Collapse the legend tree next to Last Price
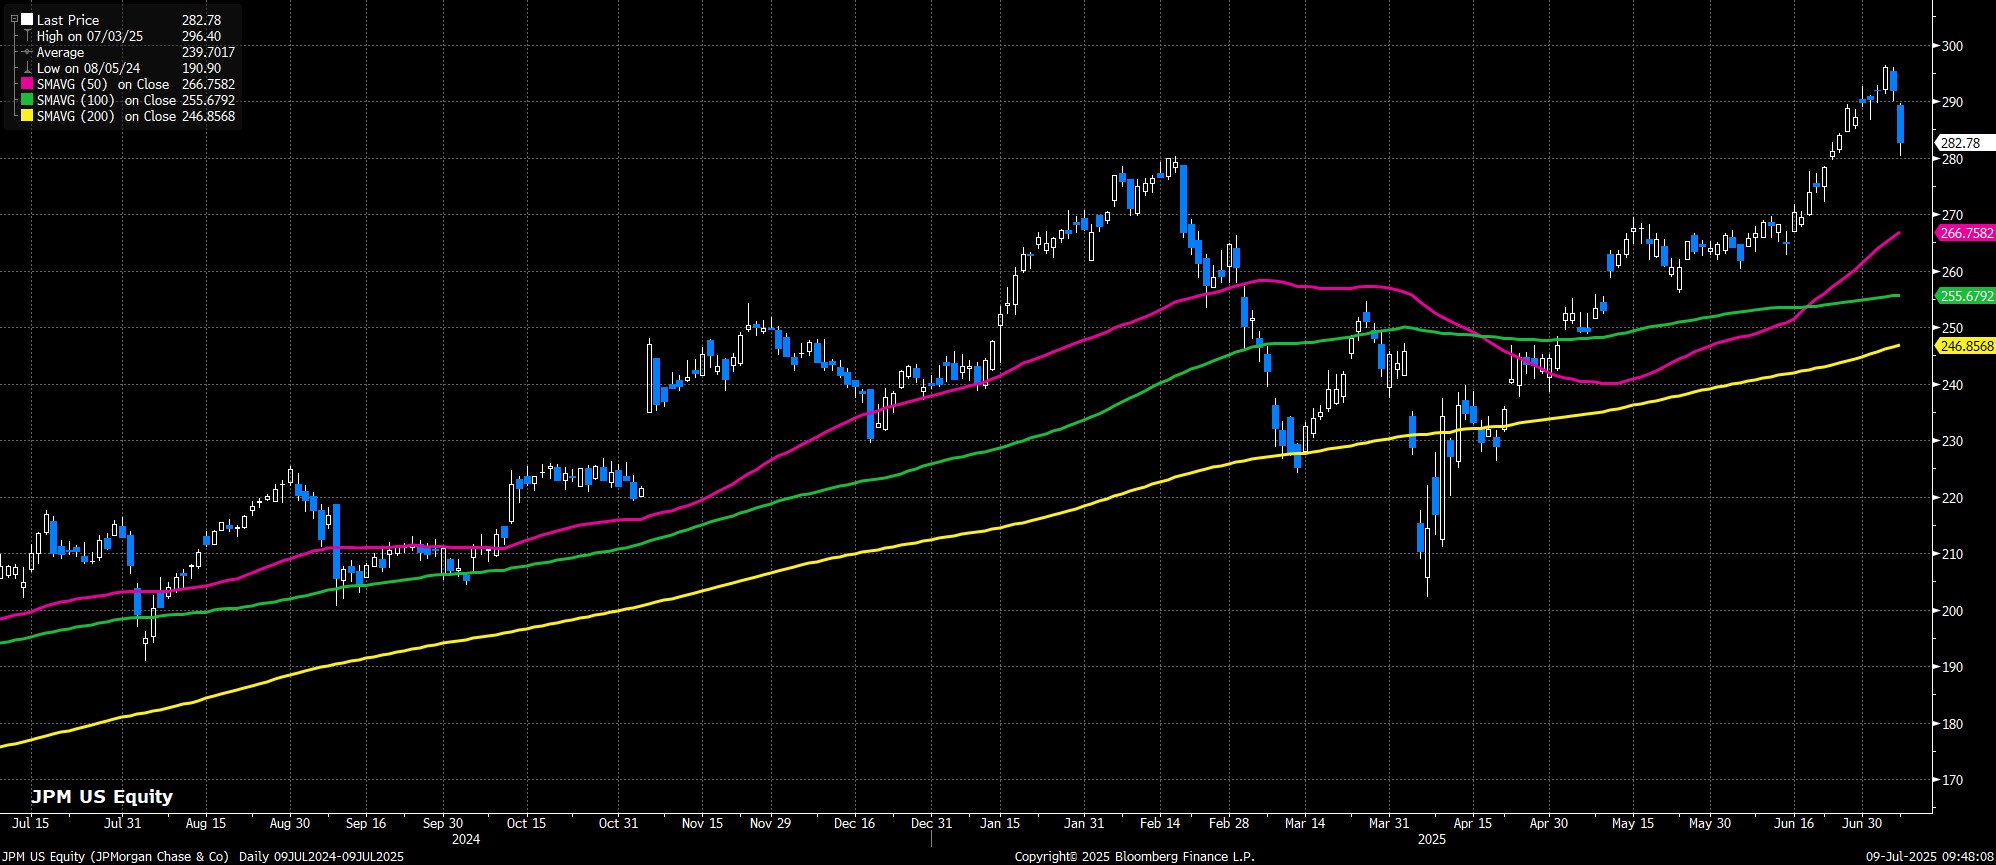 pyautogui.click(x=12, y=19)
